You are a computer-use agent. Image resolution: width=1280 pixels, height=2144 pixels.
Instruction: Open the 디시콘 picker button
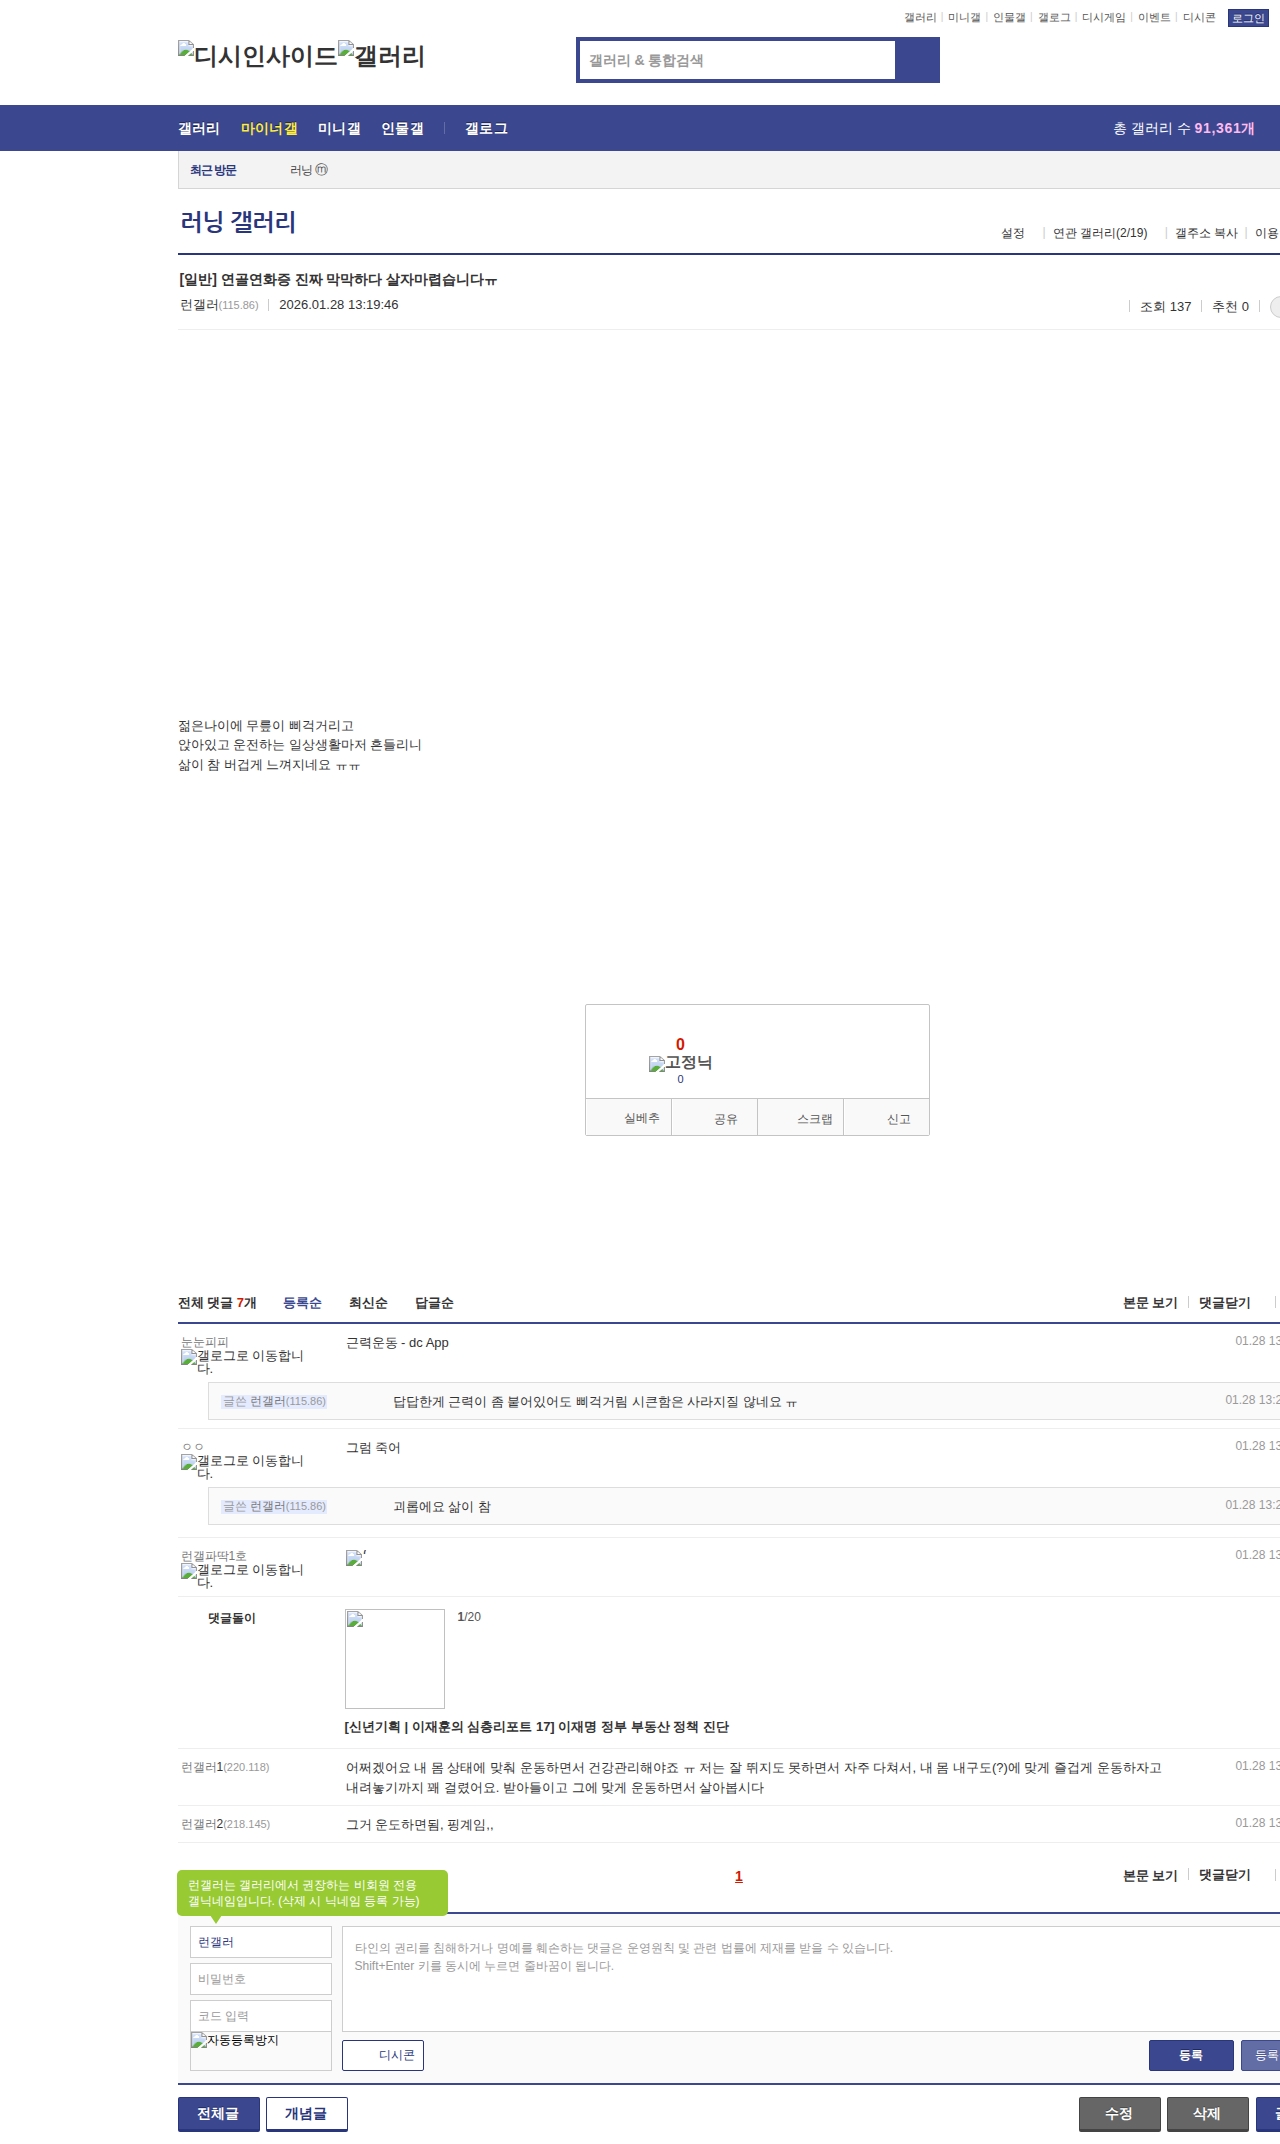tap(383, 2055)
